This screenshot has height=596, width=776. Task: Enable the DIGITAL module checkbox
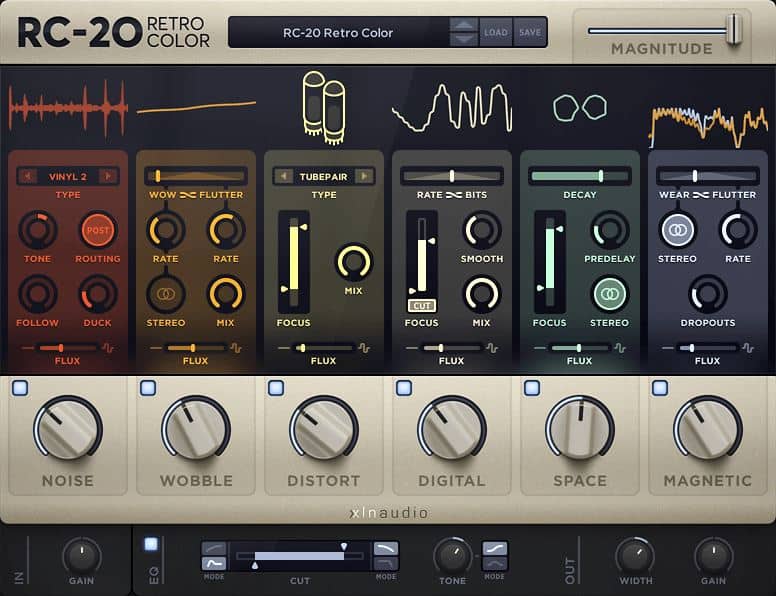(404, 388)
